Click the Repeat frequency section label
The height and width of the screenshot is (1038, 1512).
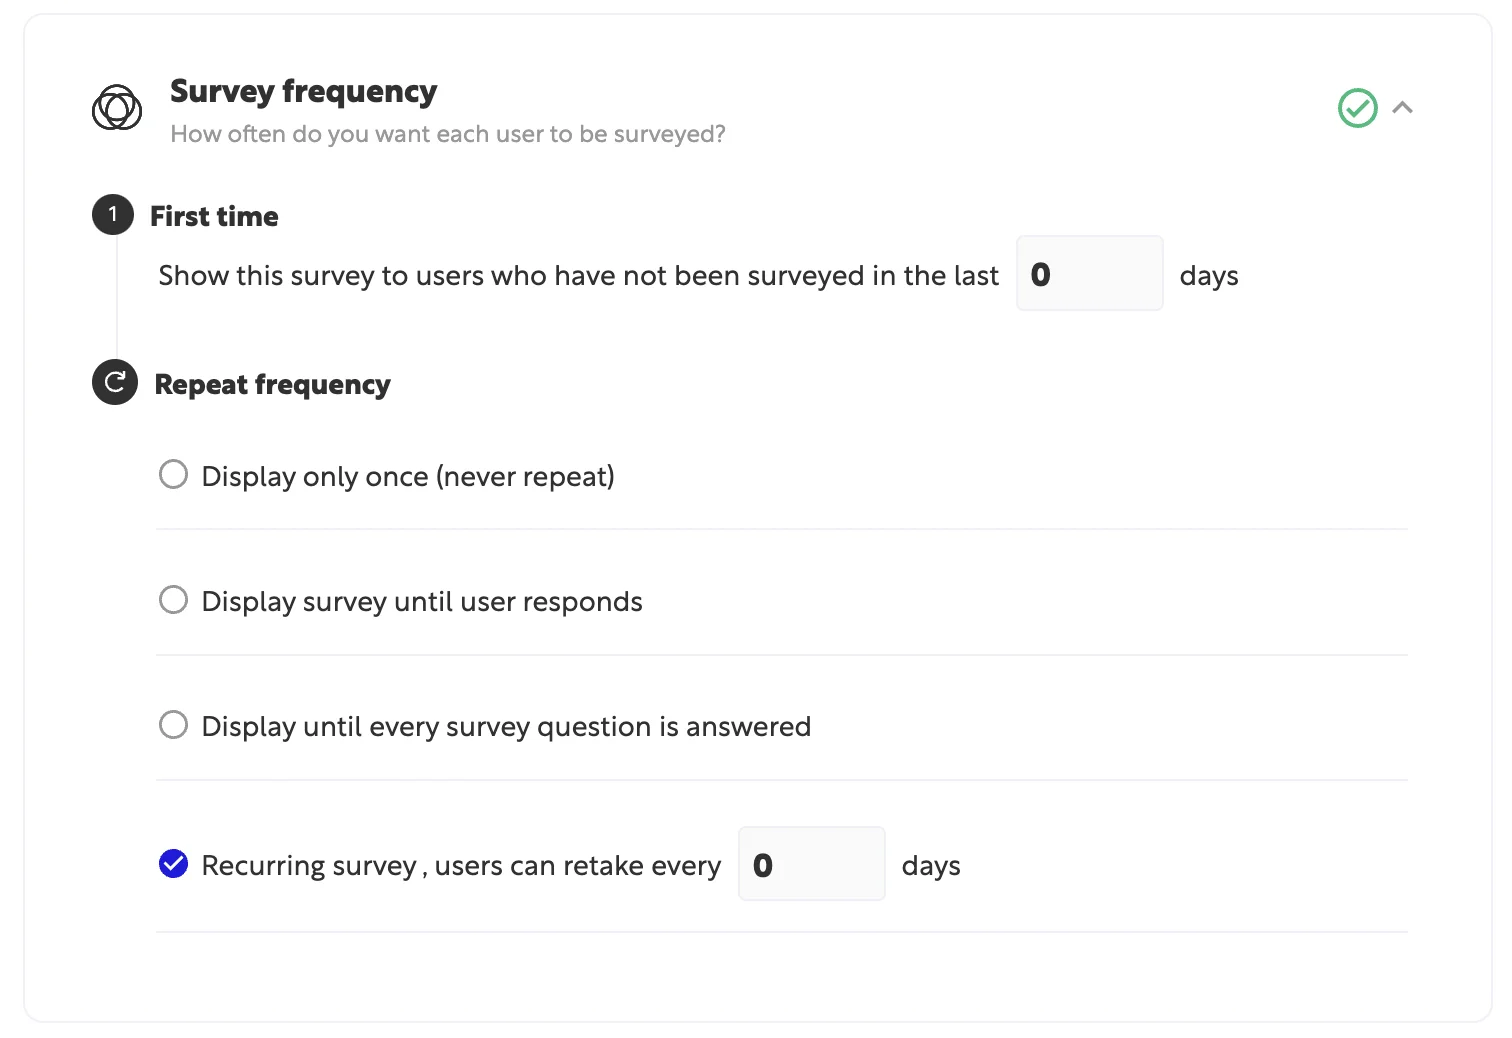[272, 384]
